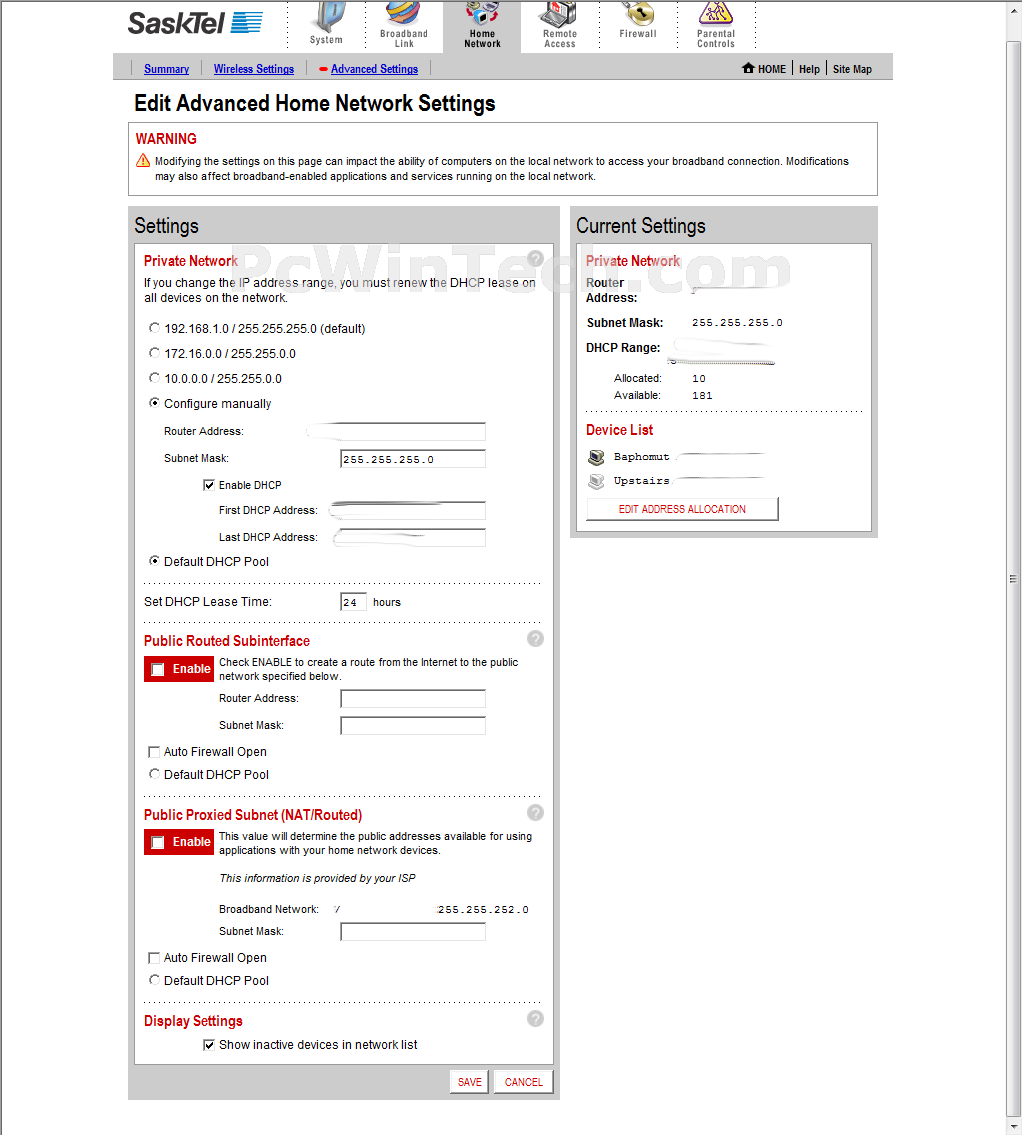Focus the First DHCP Address field
Screen dimensions: 1022x1135
click(413, 510)
